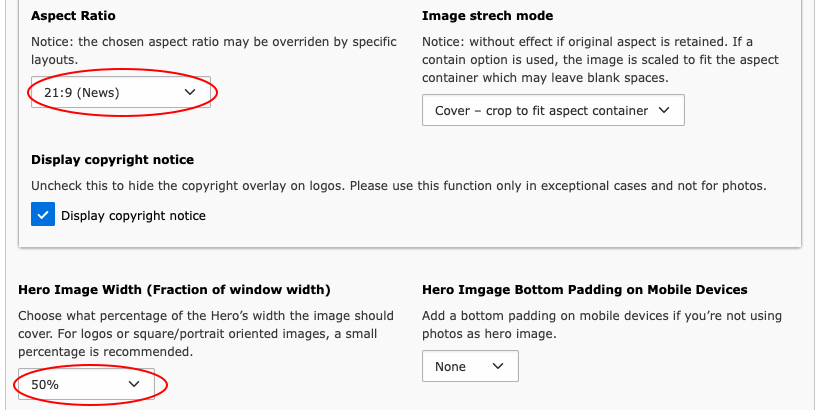The width and height of the screenshot is (821, 410).
Task: Click the Display copyright notice checkbox label text
Action: (133, 216)
